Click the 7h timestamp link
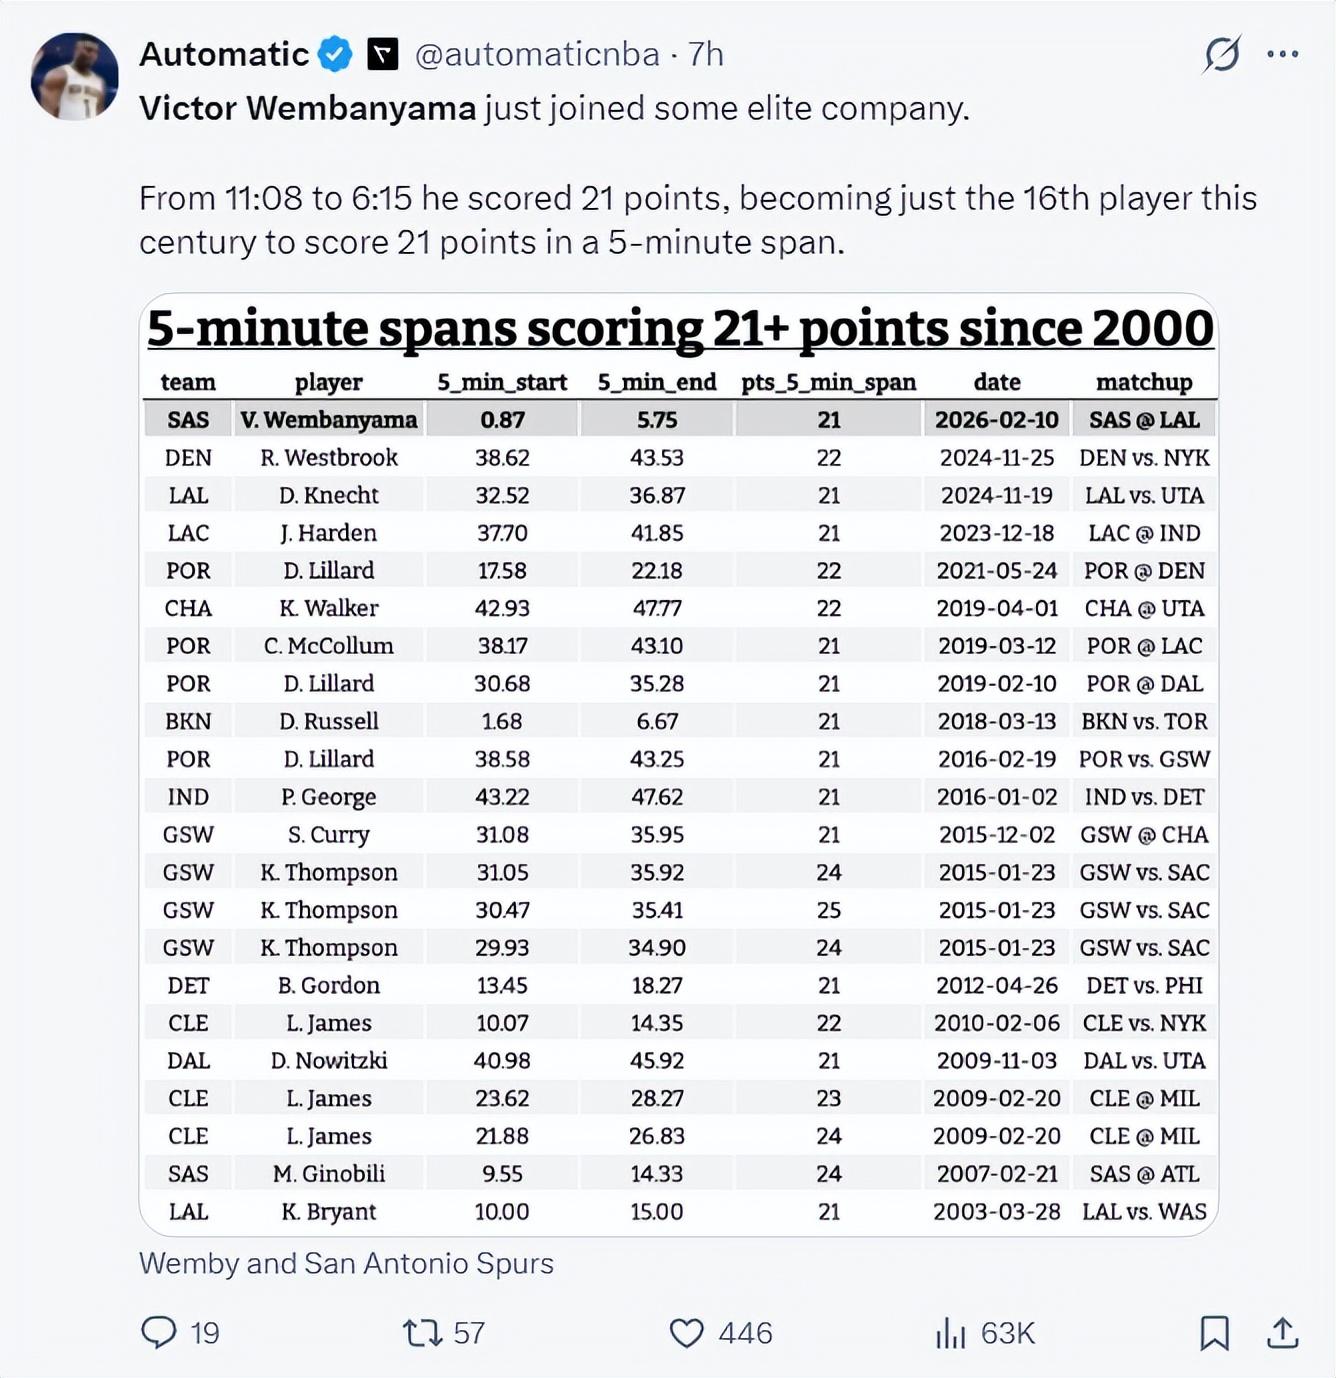 click(706, 54)
